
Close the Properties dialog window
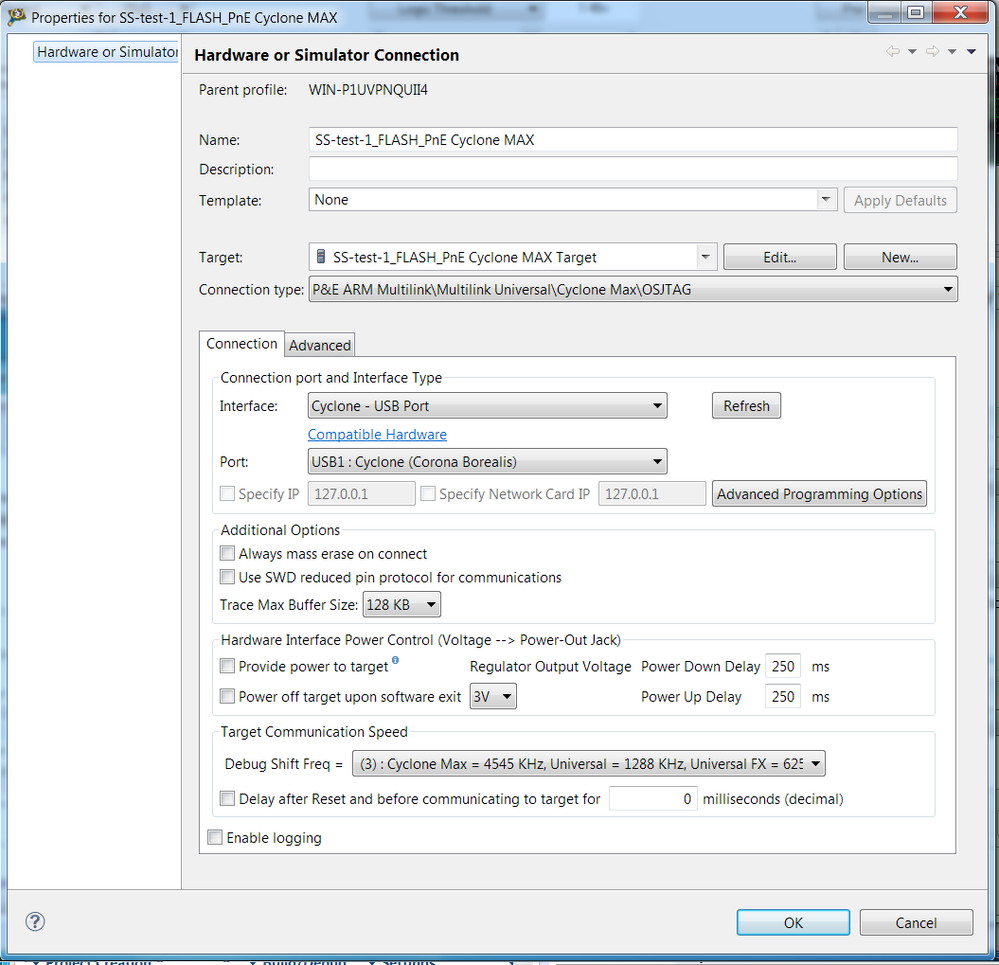tap(961, 12)
